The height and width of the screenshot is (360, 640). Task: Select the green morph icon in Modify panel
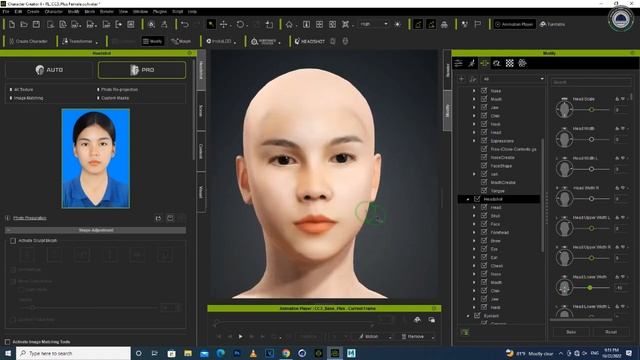[x=484, y=63]
